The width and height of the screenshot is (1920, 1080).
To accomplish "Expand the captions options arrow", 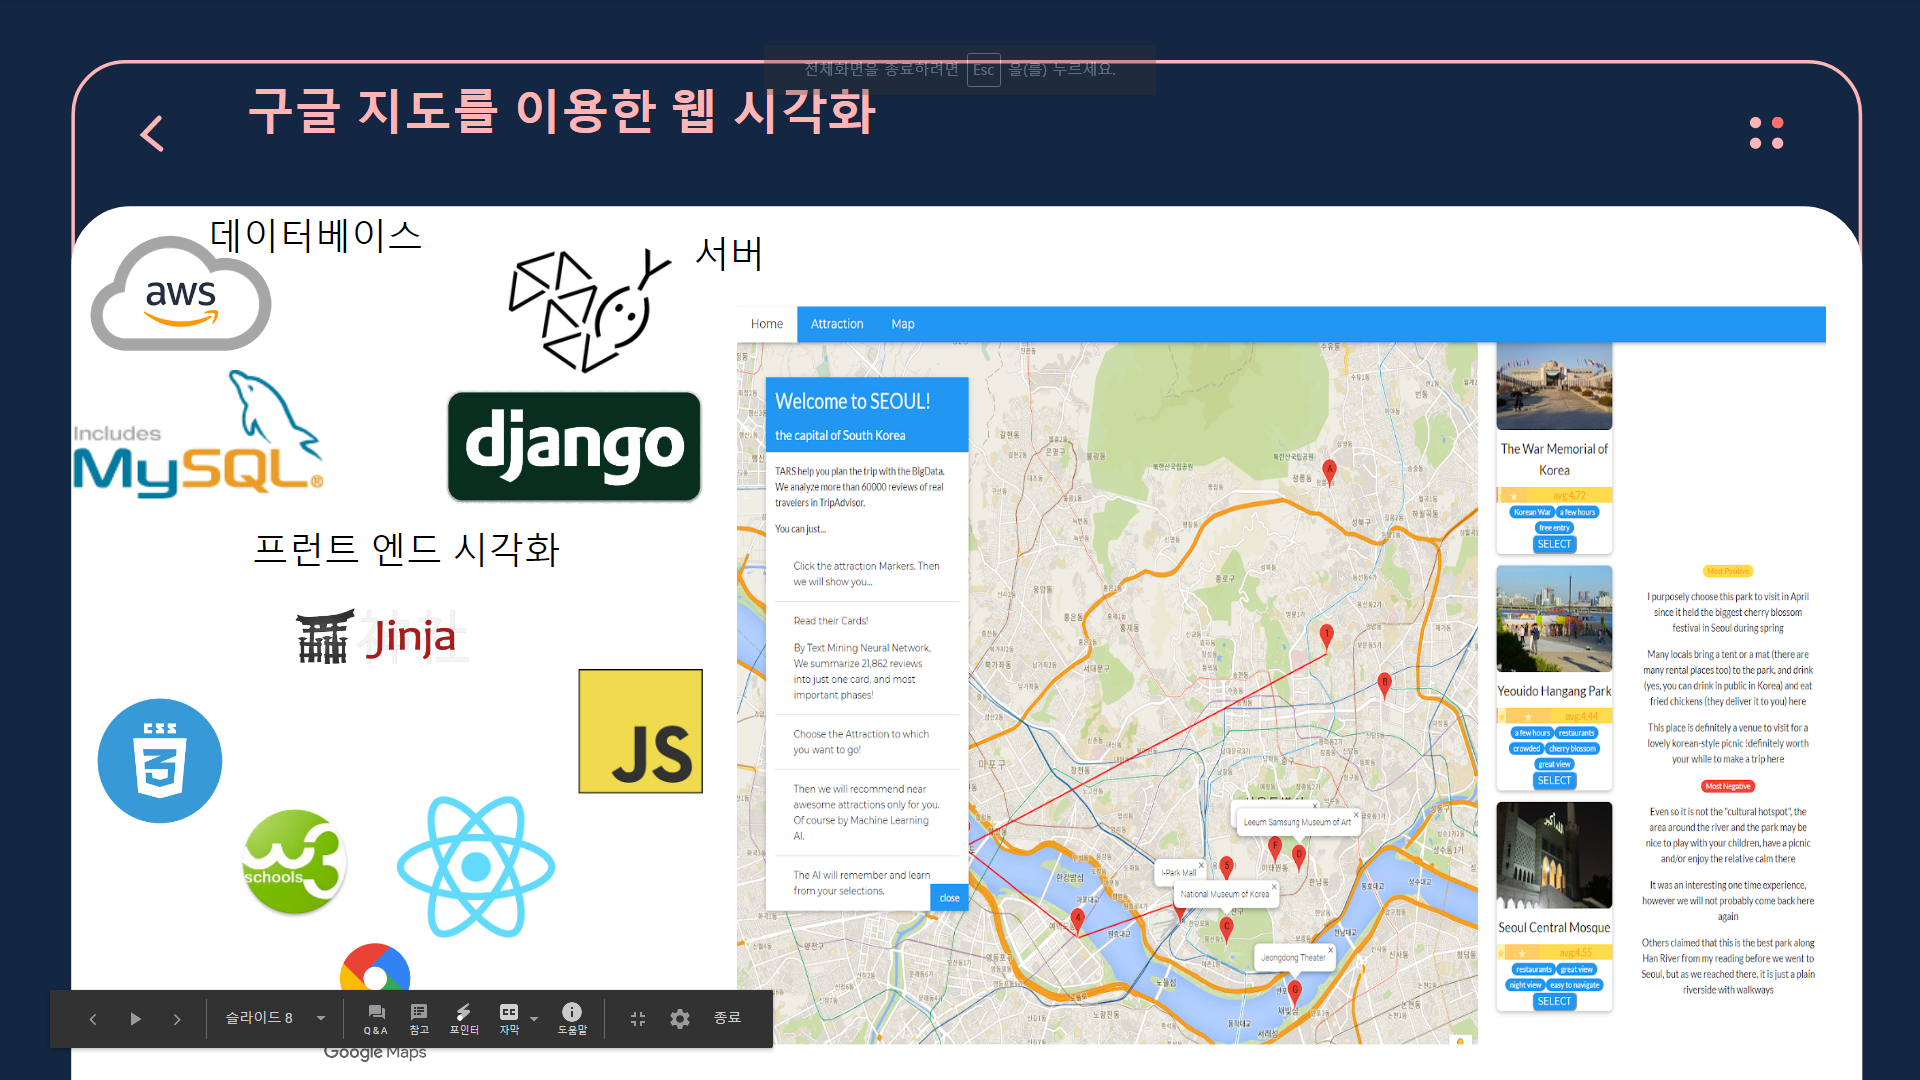I will (534, 1018).
